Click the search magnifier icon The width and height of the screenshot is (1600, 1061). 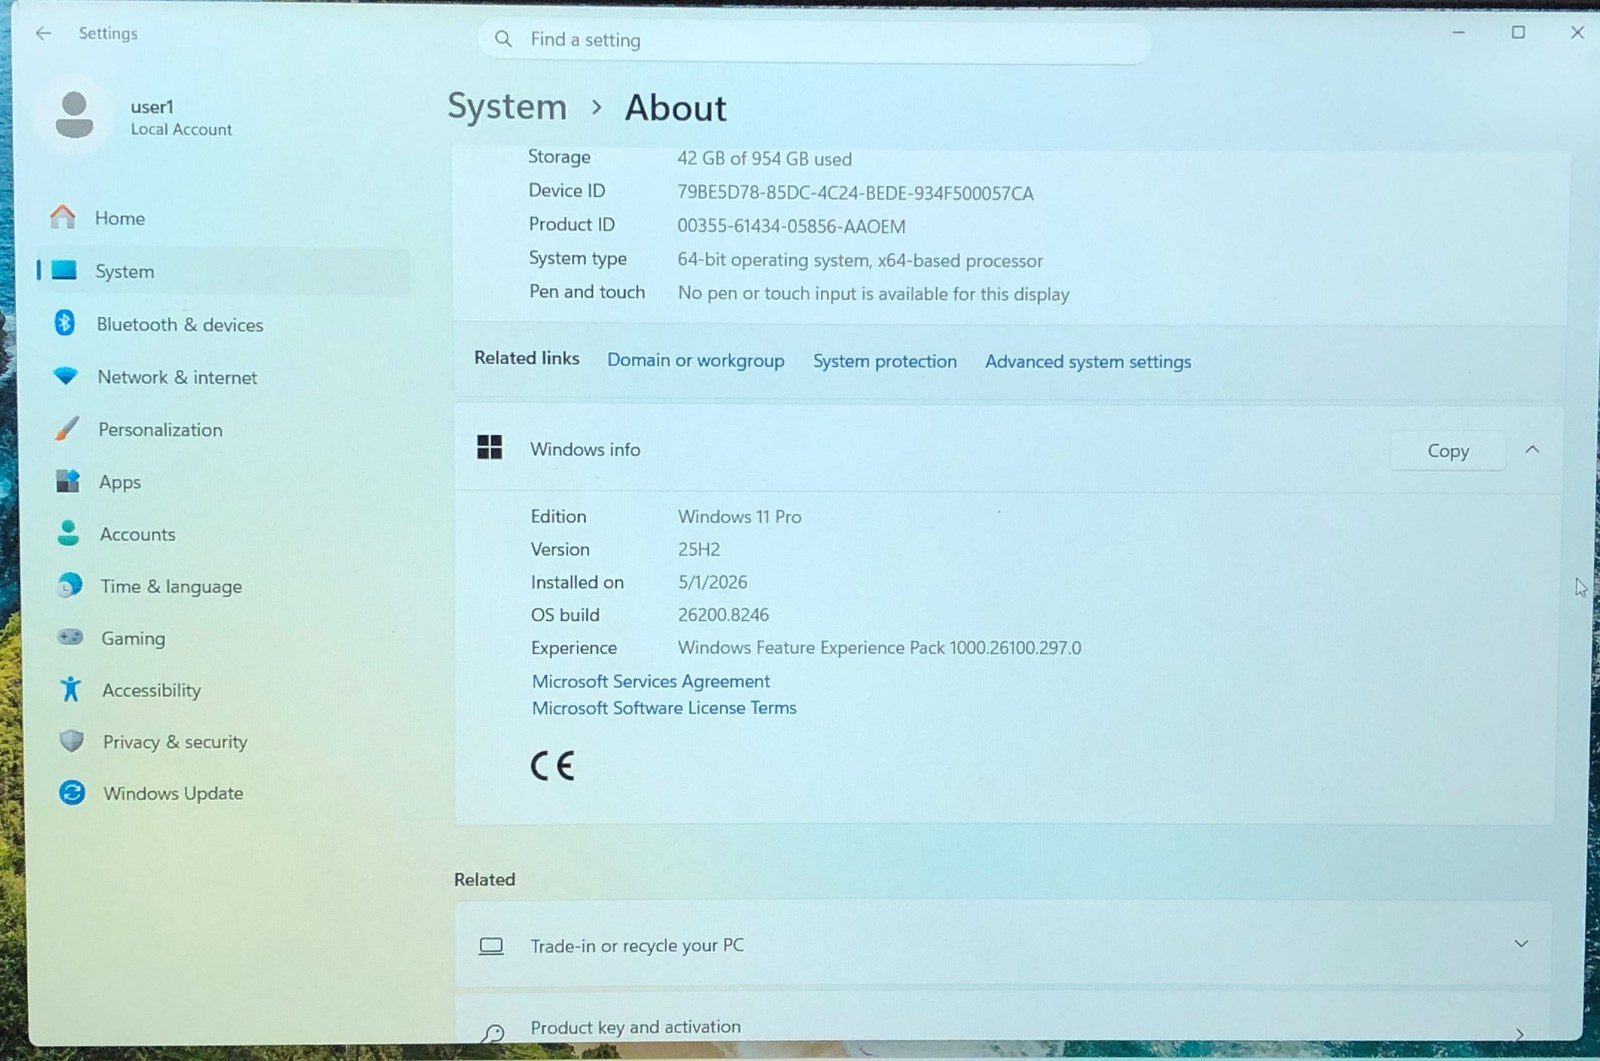pyautogui.click(x=503, y=39)
